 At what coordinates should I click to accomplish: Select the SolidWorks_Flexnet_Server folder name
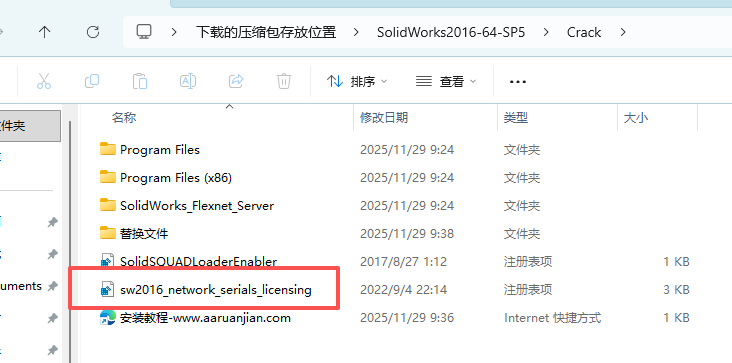[197, 206]
